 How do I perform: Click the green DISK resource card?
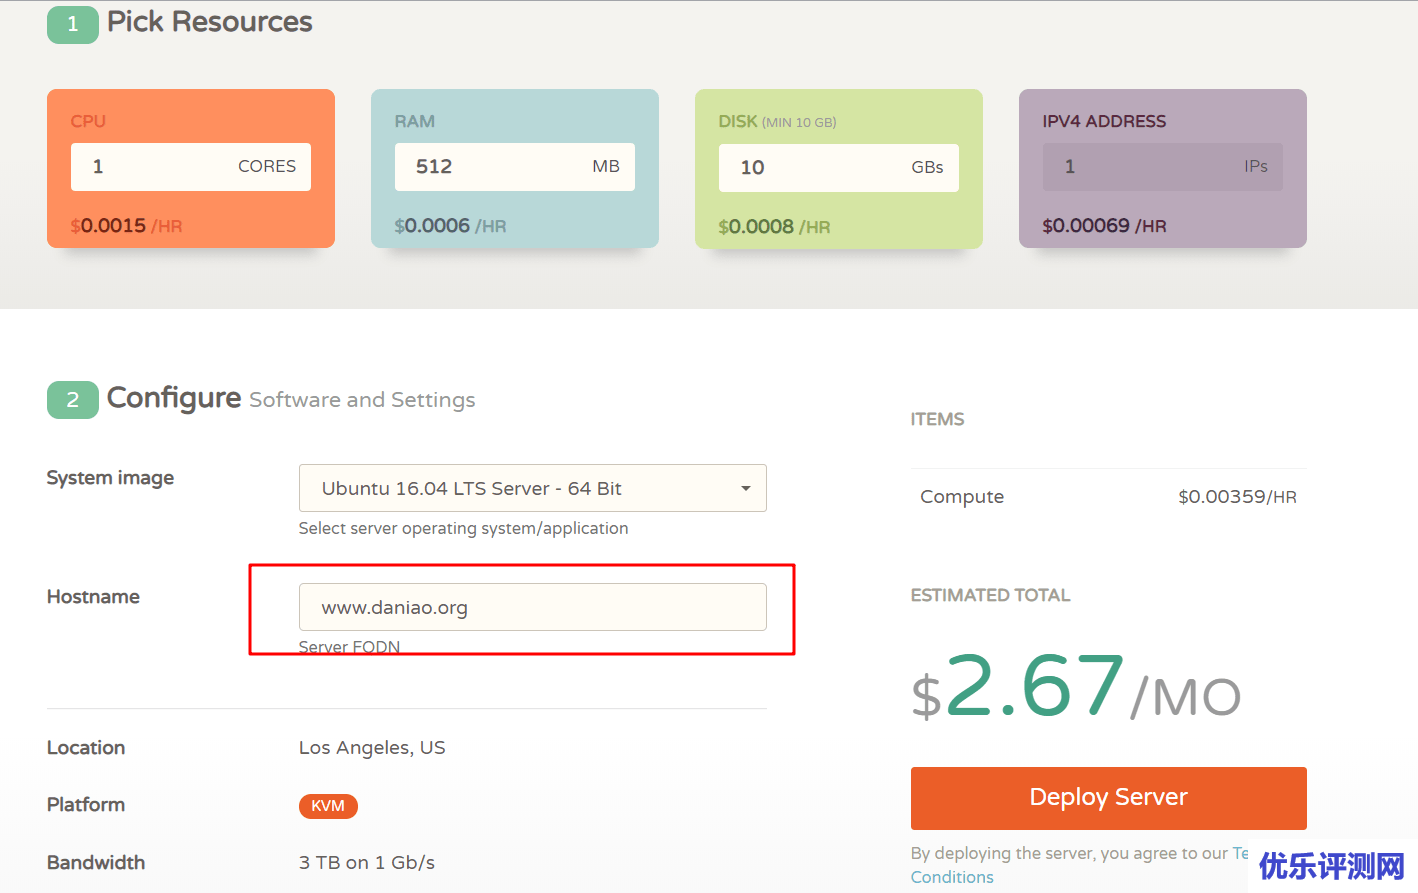click(838, 227)
